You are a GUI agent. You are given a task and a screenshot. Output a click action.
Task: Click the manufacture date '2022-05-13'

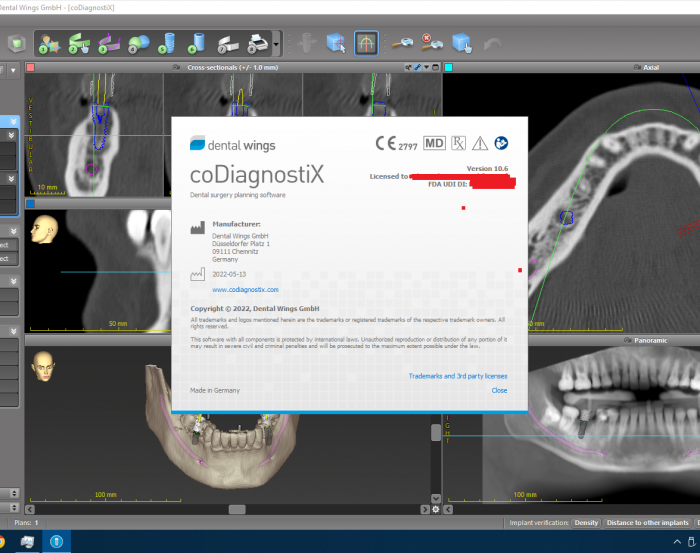click(x=229, y=274)
